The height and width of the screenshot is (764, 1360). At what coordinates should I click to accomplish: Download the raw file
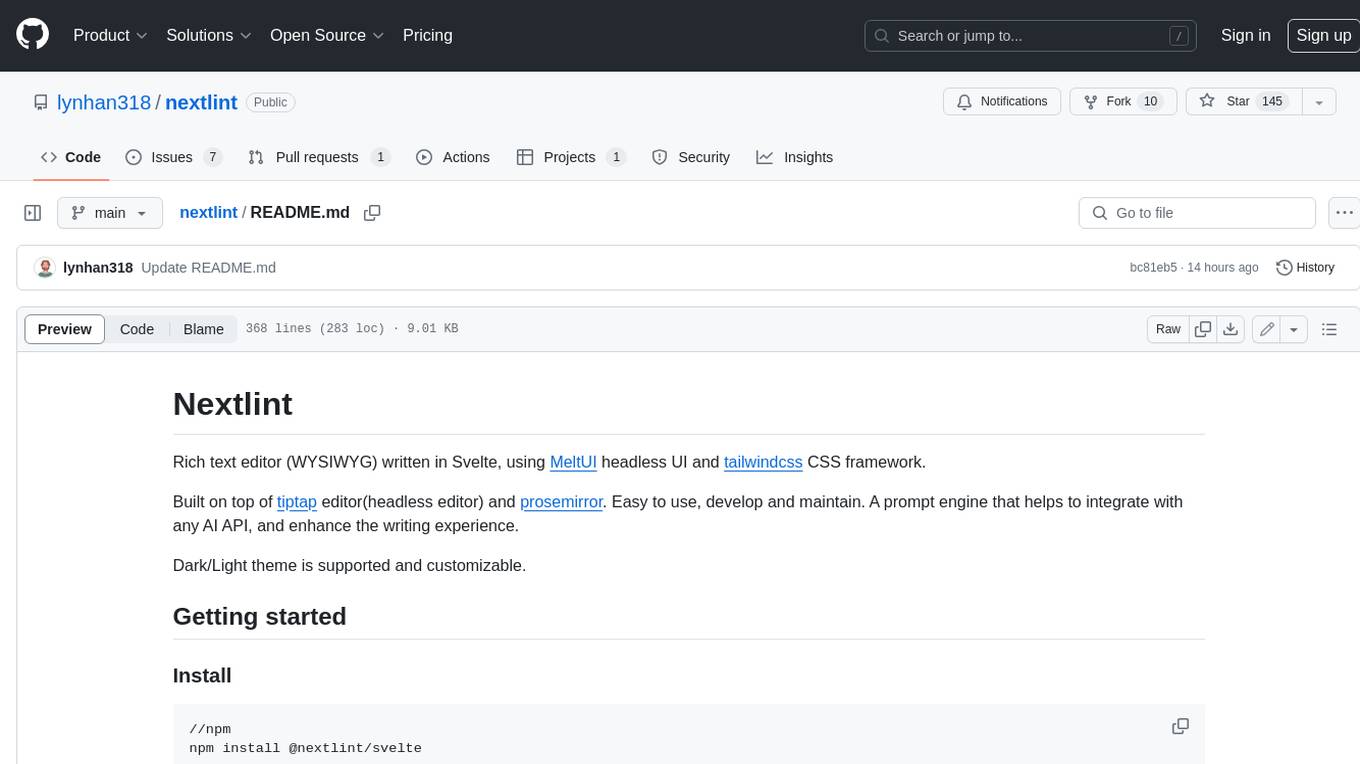coord(1231,329)
